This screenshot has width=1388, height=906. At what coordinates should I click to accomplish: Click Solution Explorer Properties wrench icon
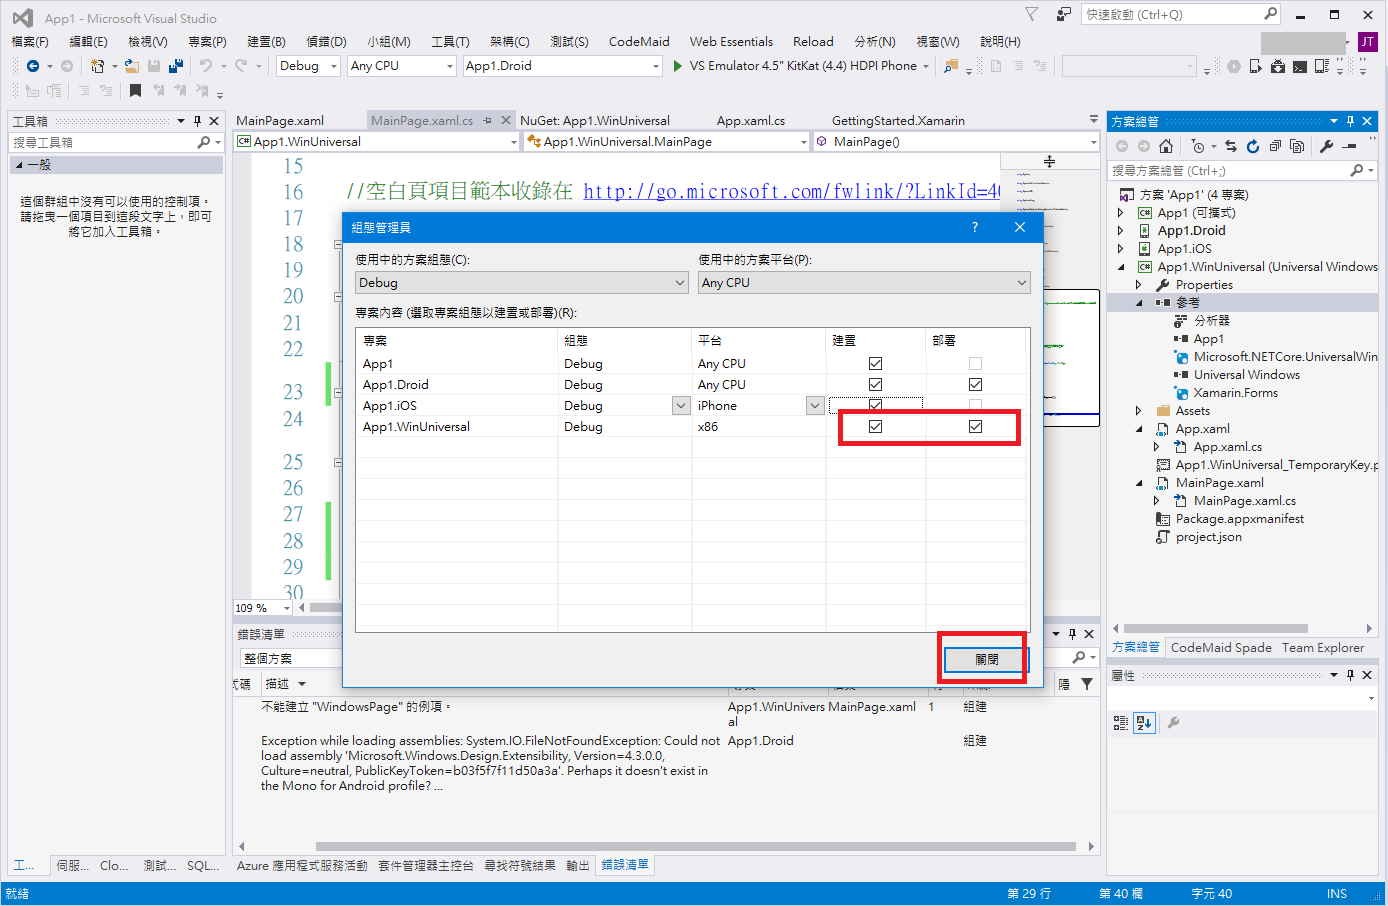click(x=1327, y=146)
